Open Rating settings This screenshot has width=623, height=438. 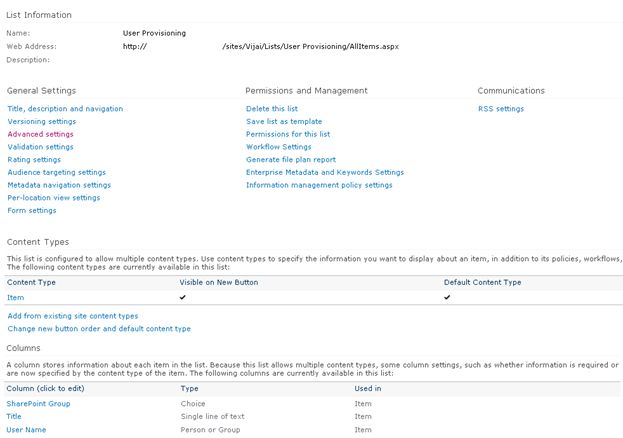tap(34, 159)
